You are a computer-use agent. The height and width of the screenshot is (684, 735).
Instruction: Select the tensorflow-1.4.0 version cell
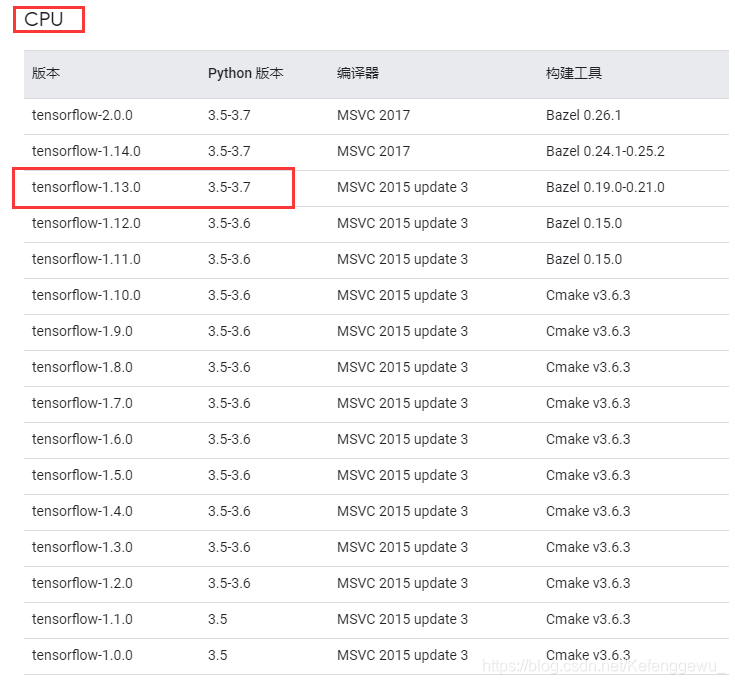tap(82, 511)
